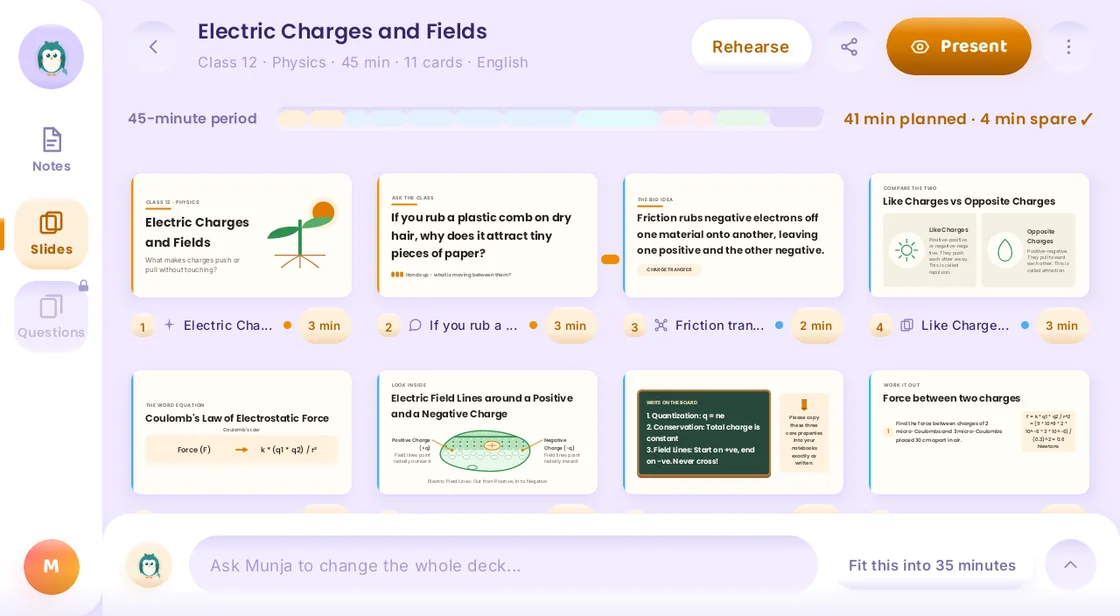Click the orange M user avatar
Viewport: 1120px width, 616px height.
[x=51, y=567]
